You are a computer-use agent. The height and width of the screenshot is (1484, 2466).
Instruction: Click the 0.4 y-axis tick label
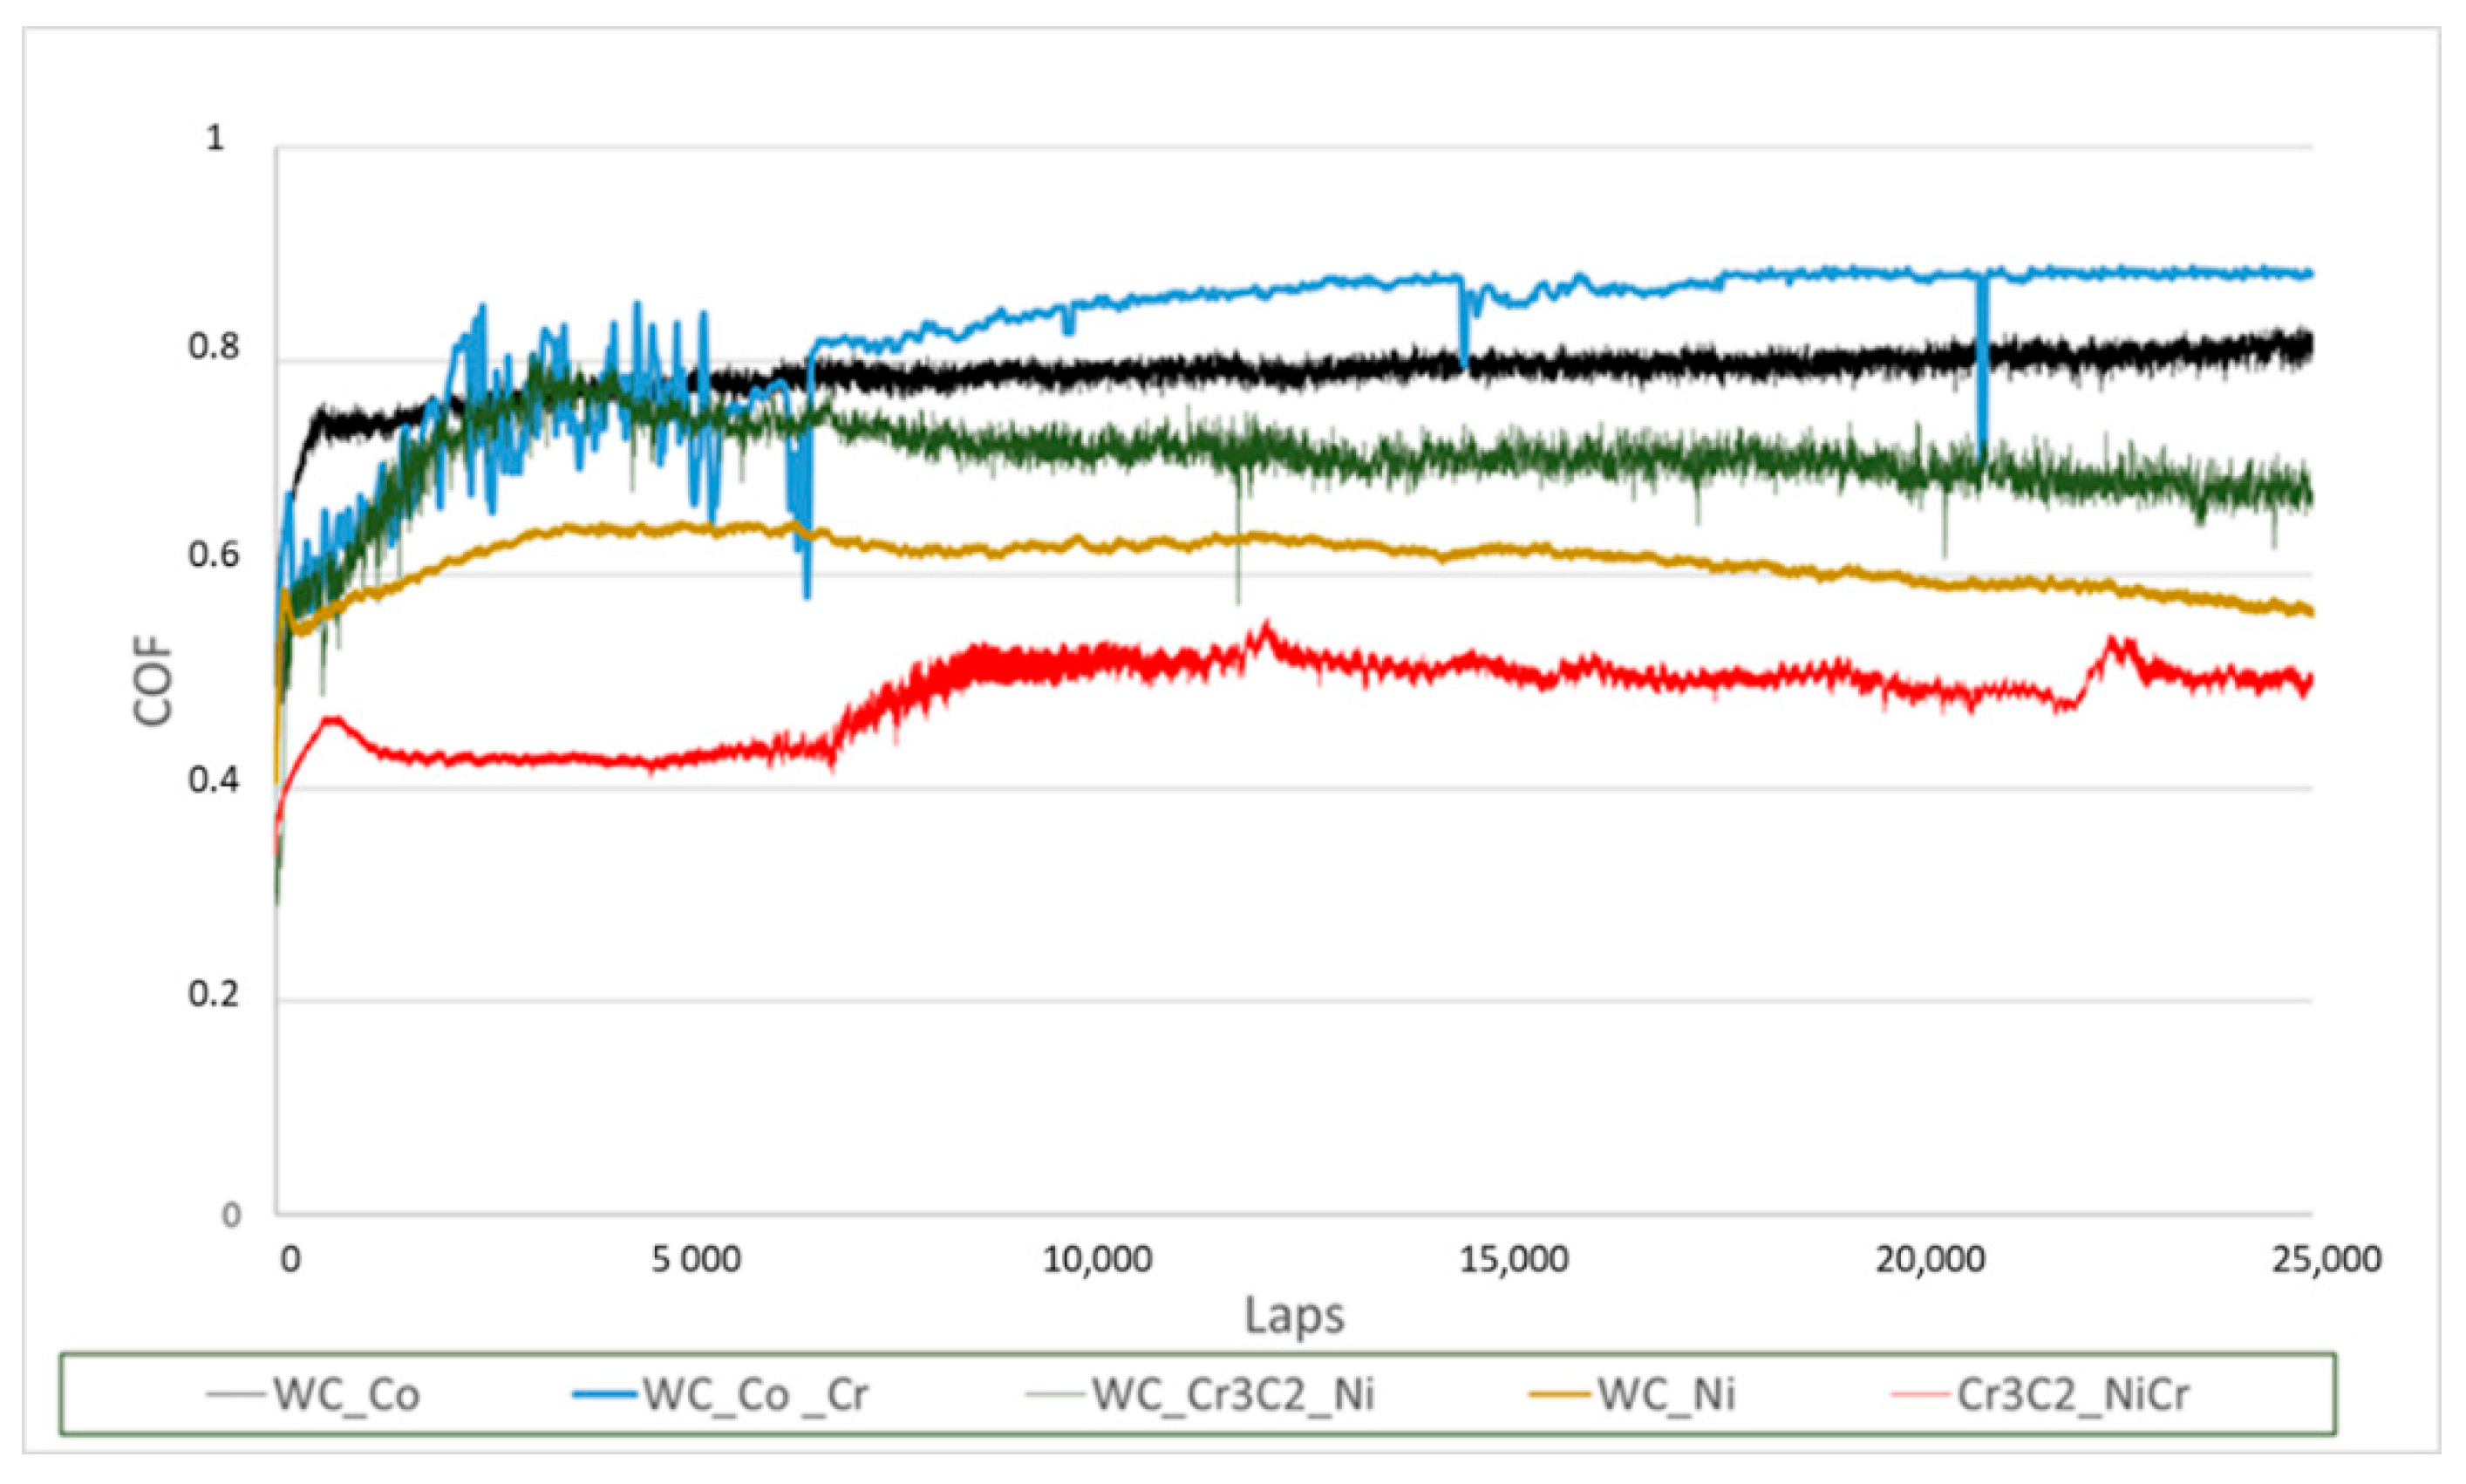click(214, 781)
